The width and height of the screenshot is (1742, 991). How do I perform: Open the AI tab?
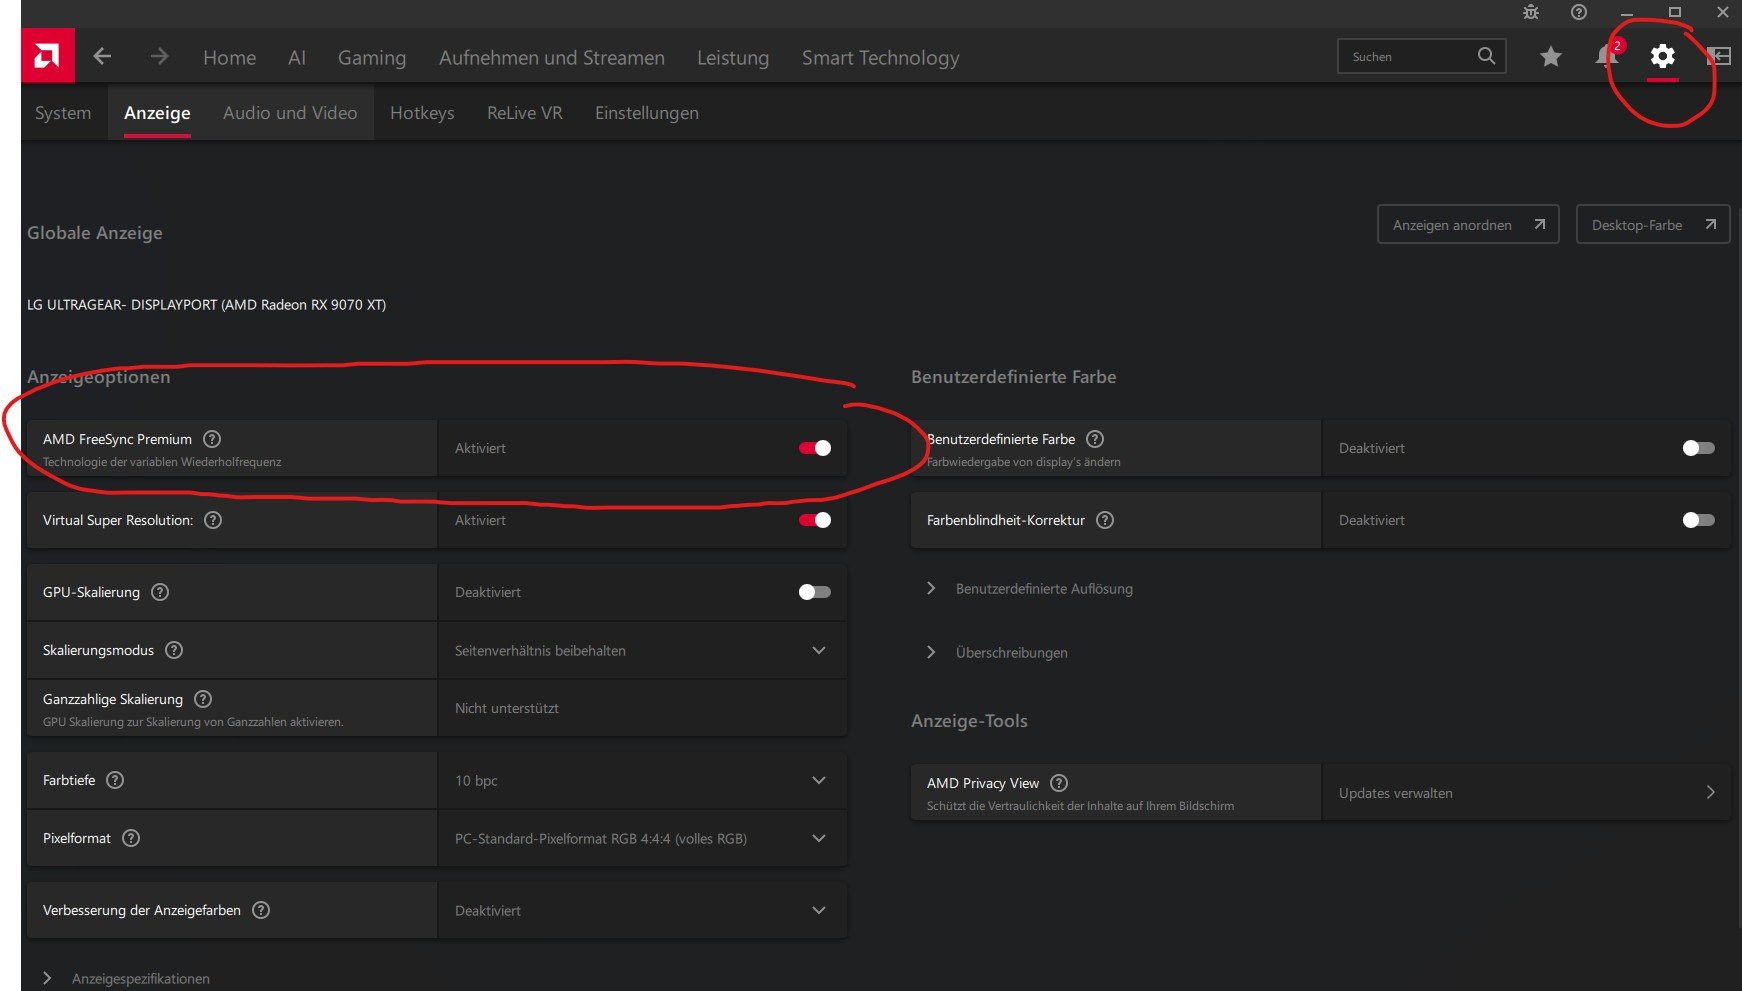pyautogui.click(x=297, y=58)
